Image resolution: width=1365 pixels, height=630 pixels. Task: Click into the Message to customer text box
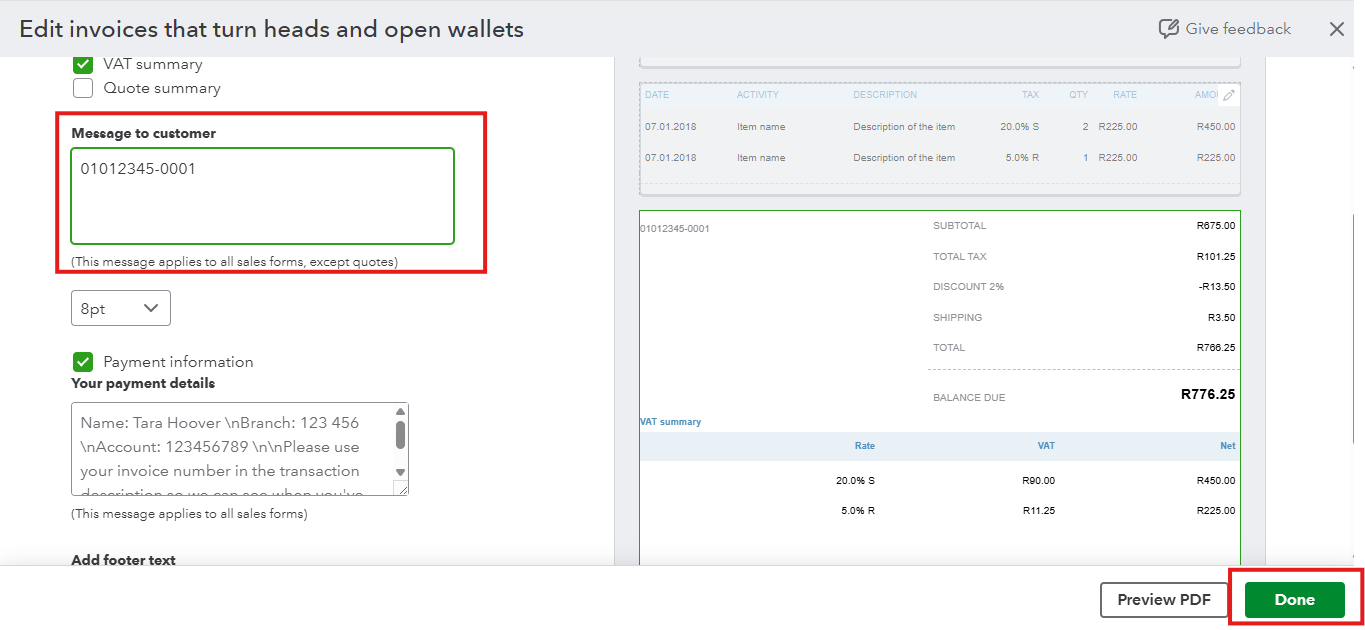pyautogui.click(x=262, y=196)
